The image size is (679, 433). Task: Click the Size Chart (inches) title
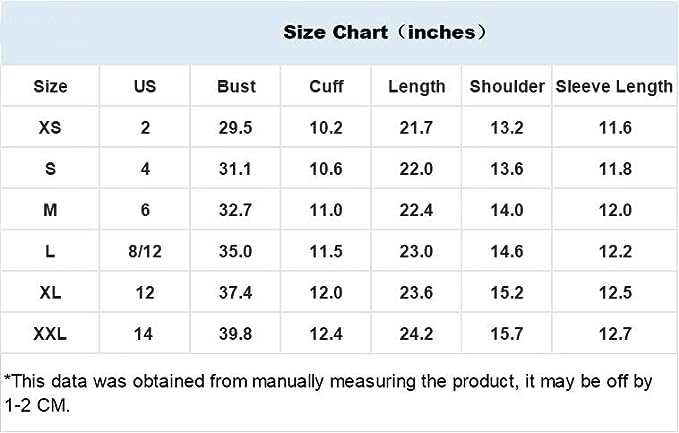(385, 32)
